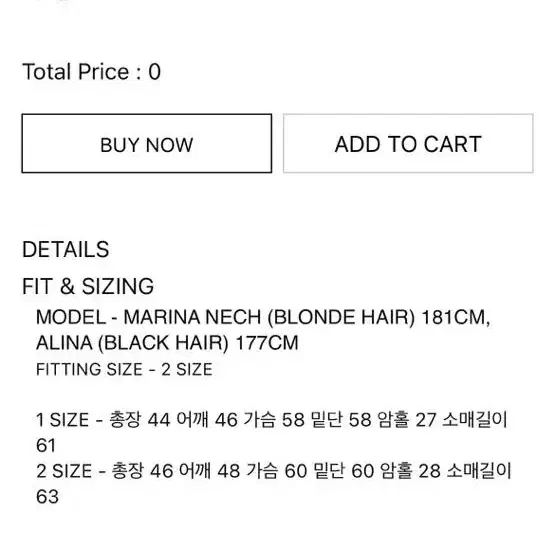Select the 181CM height text
Image resolution: width=555 pixels, height=555 pixels.
click(x=456, y=317)
